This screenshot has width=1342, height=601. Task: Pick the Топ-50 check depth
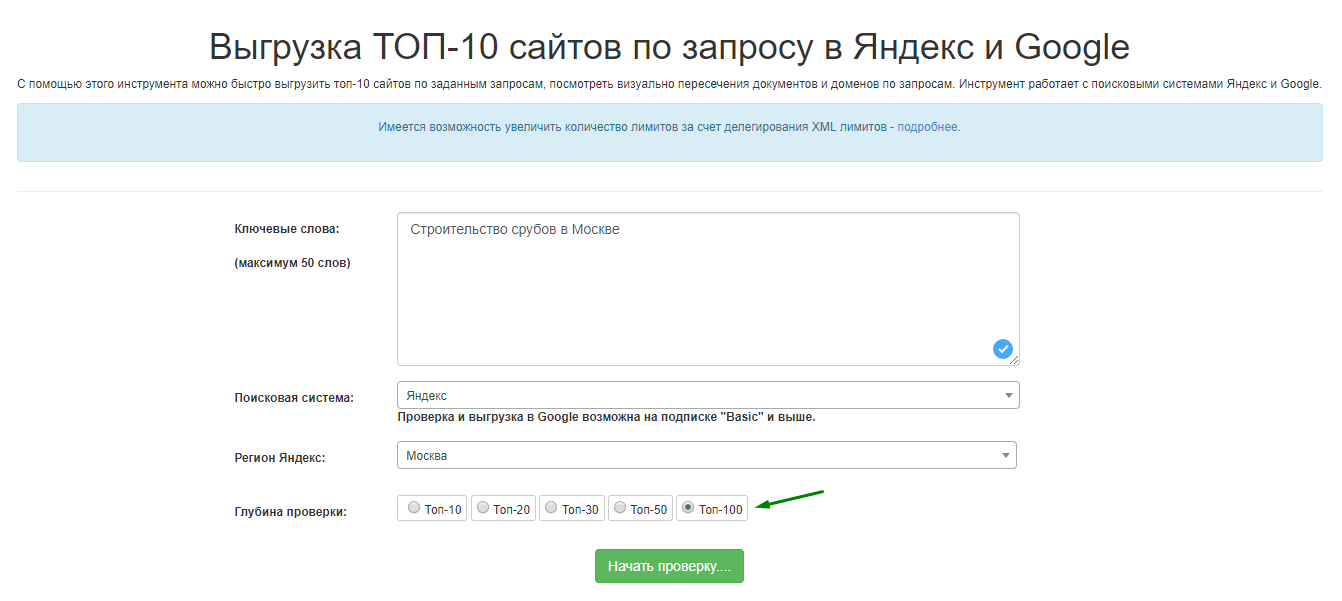[x=640, y=509]
